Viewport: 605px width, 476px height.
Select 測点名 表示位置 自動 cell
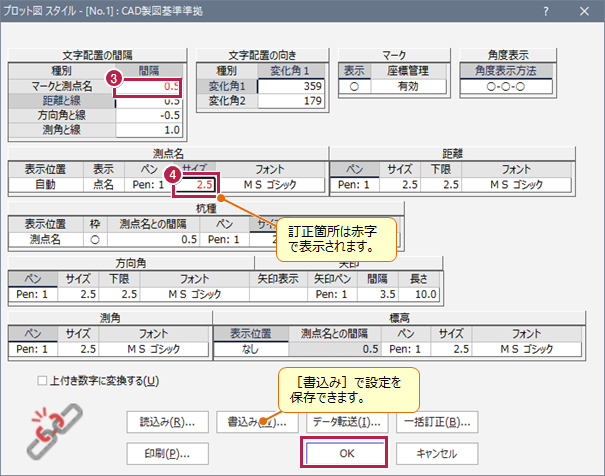point(46,185)
